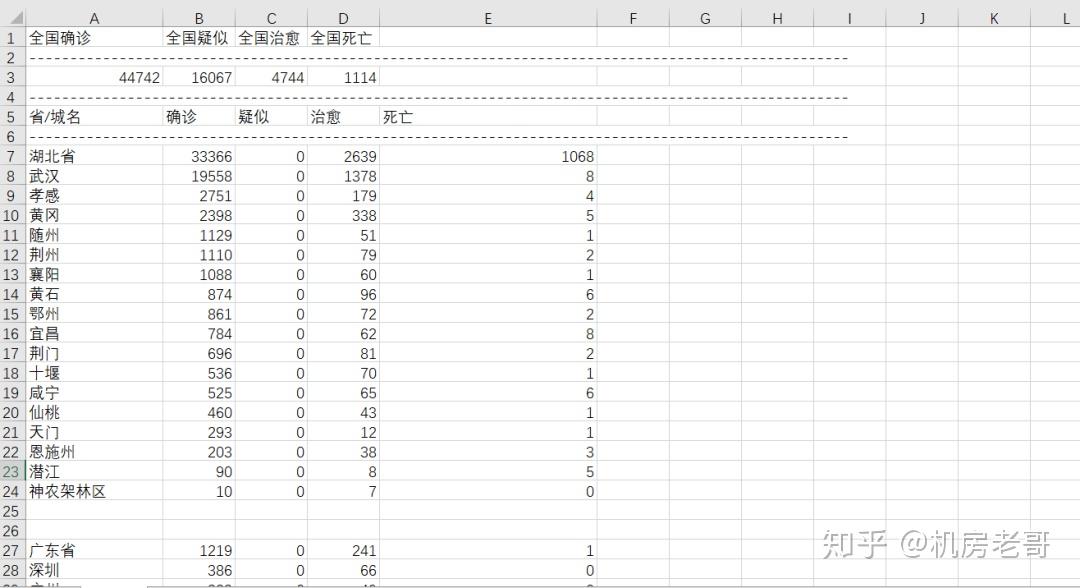Select the 荆门 cell
Screen dimensions: 1080x588
tap(94, 353)
